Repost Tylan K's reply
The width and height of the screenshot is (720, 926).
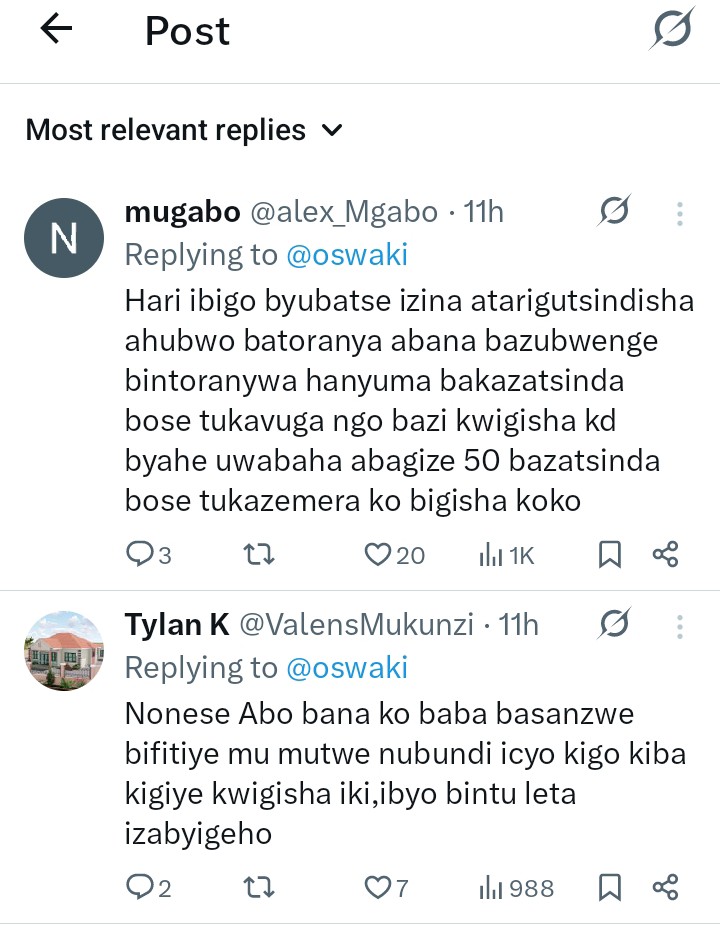coord(259,886)
